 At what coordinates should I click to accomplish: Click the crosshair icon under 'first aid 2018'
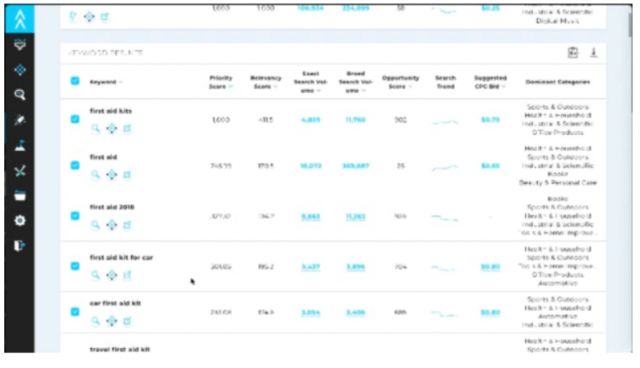(x=111, y=225)
